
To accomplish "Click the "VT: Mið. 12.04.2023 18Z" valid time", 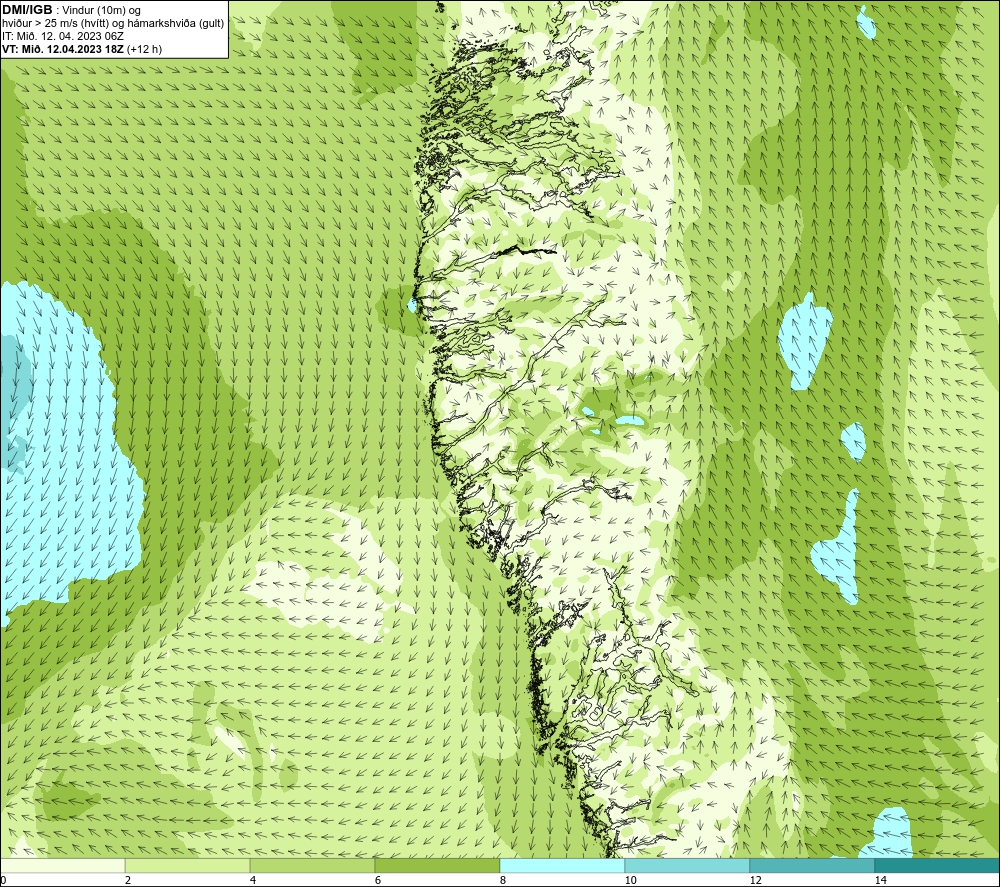I will pyautogui.click(x=62, y=49).
